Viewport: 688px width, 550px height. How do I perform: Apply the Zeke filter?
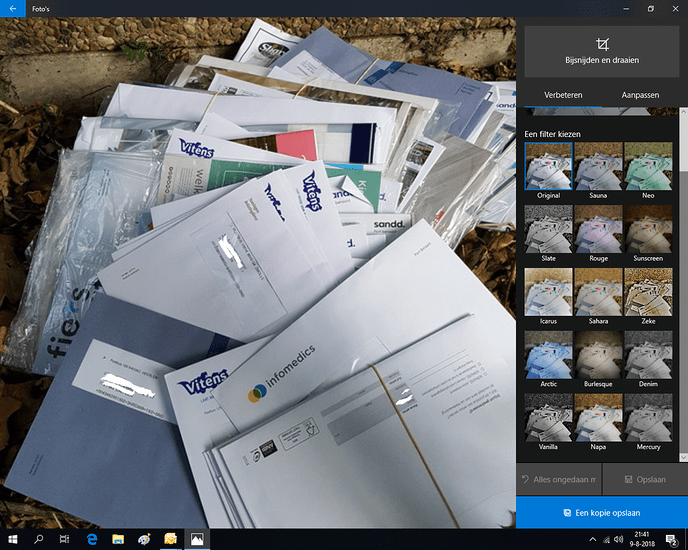[x=648, y=292]
